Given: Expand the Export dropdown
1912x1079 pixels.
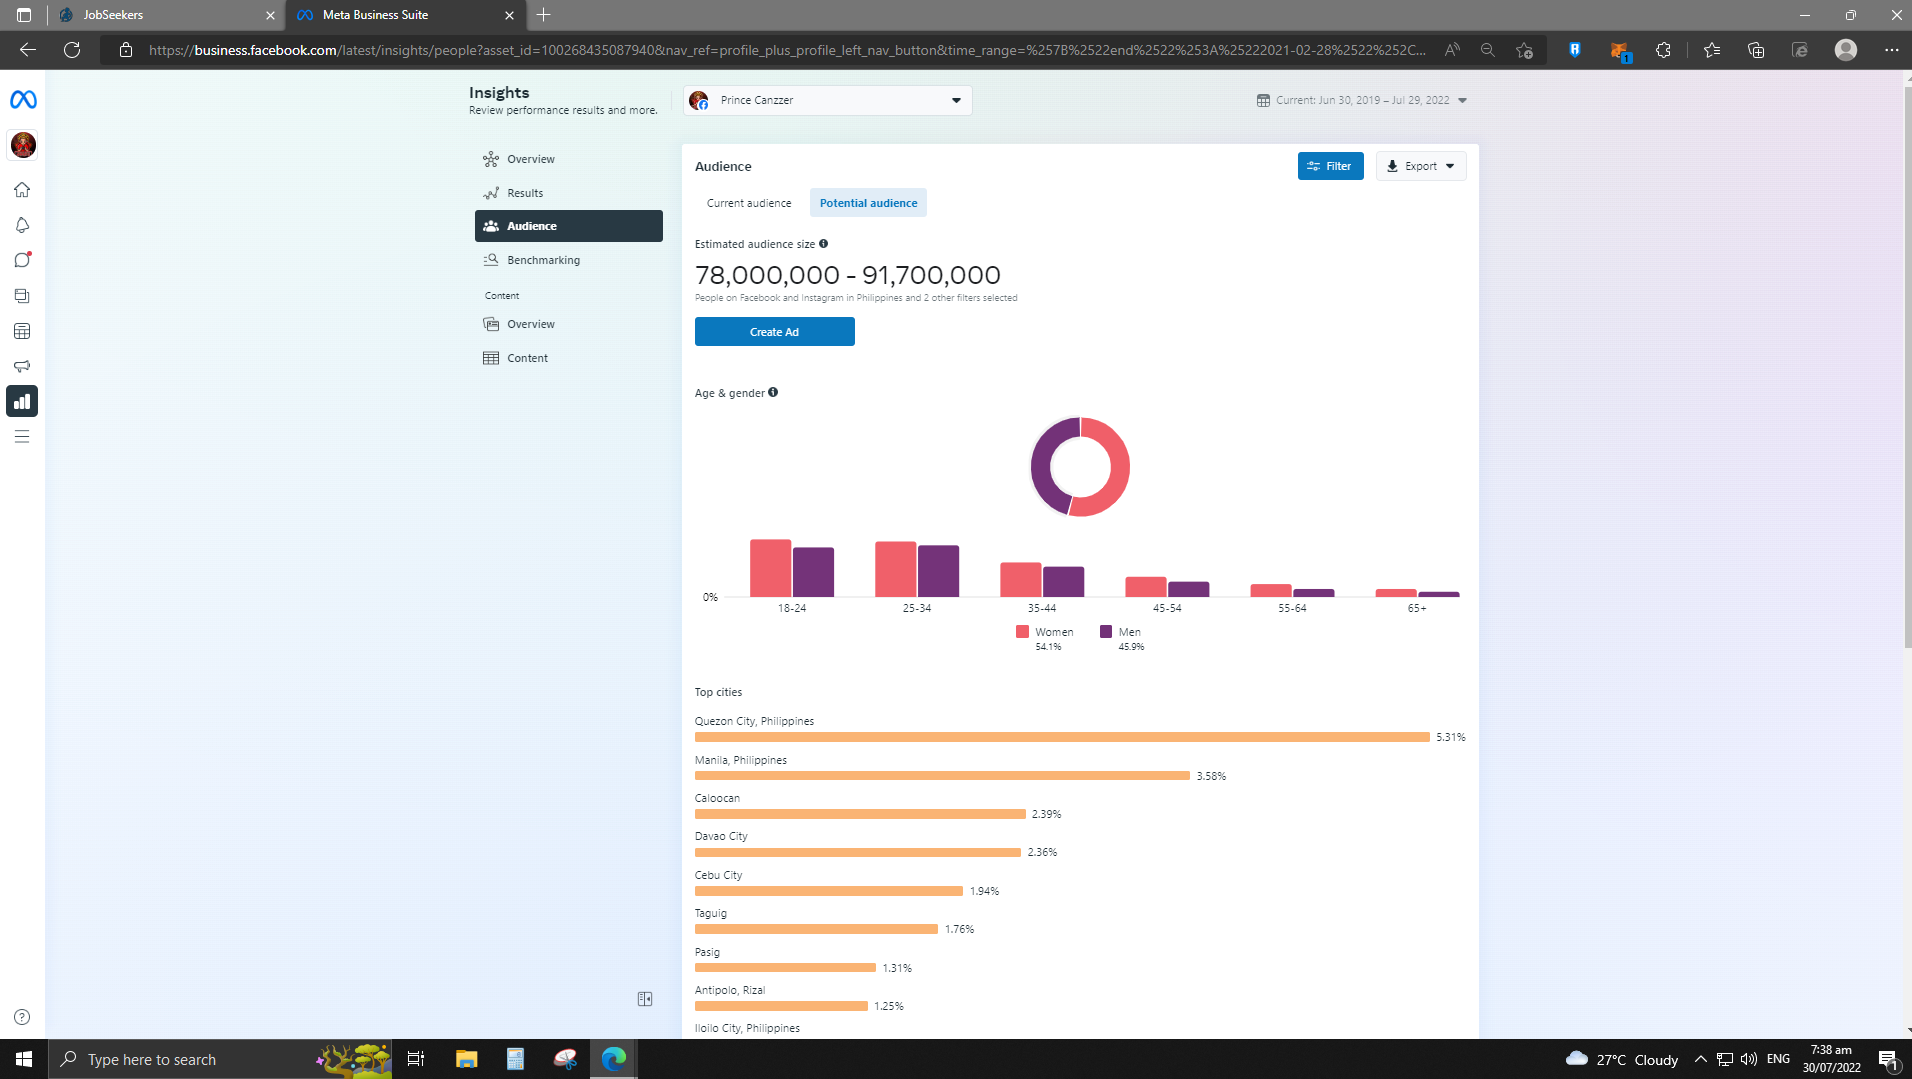Looking at the screenshot, I should tap(1421, 166).
